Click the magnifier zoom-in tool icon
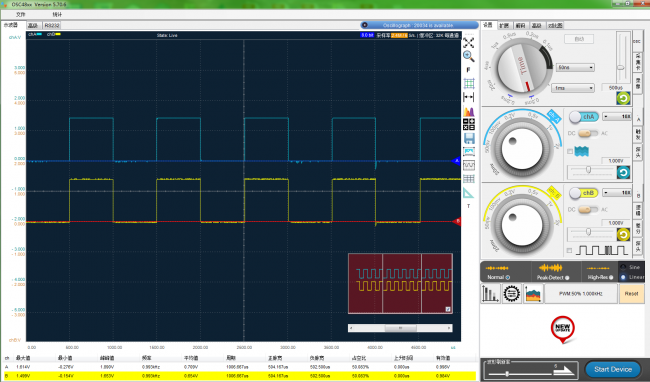This screenshot has height=382, width=650. pyautogui.click(x=468, y=56)
